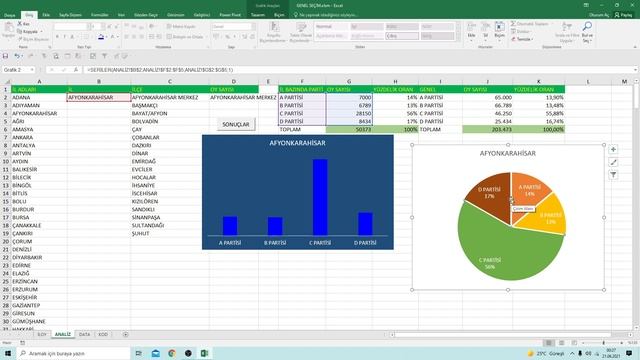Viewport: 640px width, 360px height.
Task: Adjust the zoom slider in status bar
Action: coord(603,343)
